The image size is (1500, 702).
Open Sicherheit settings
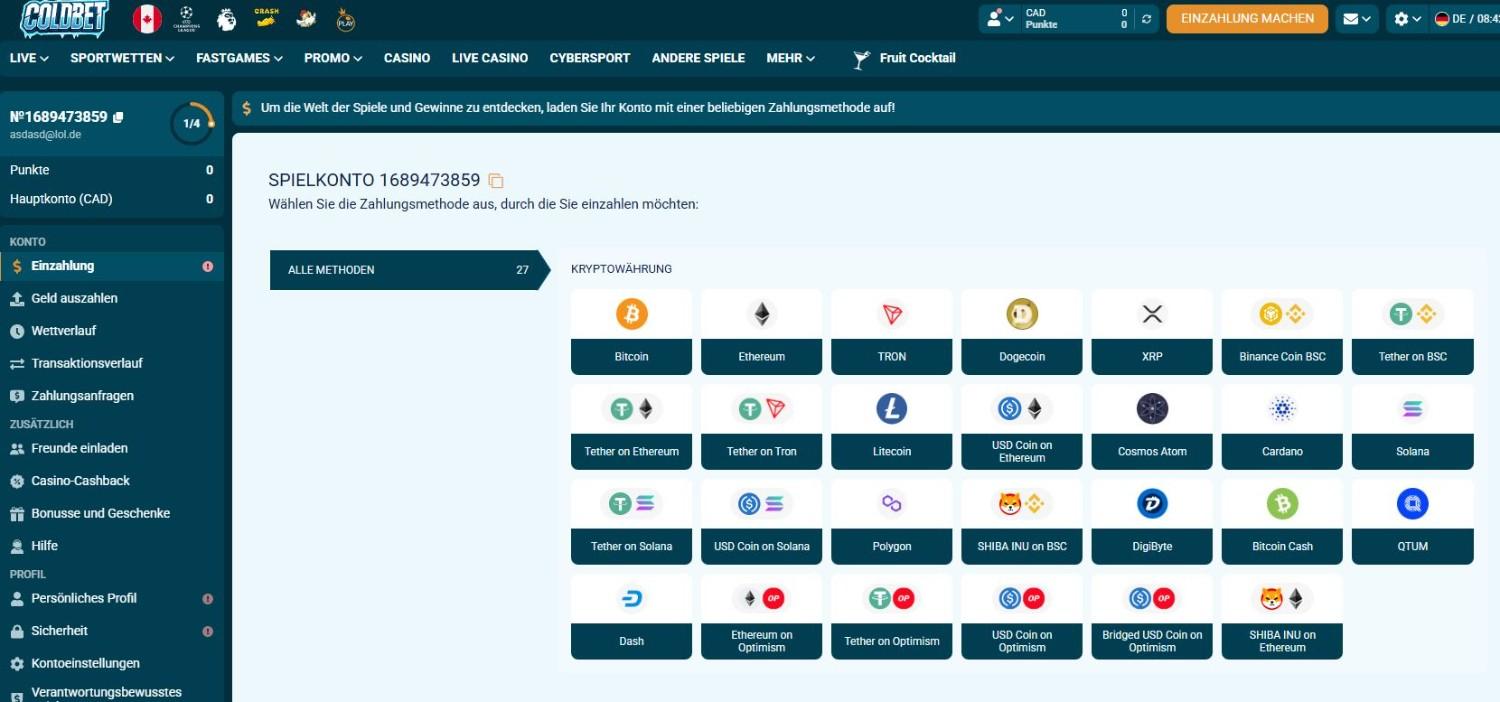(112, 631)
